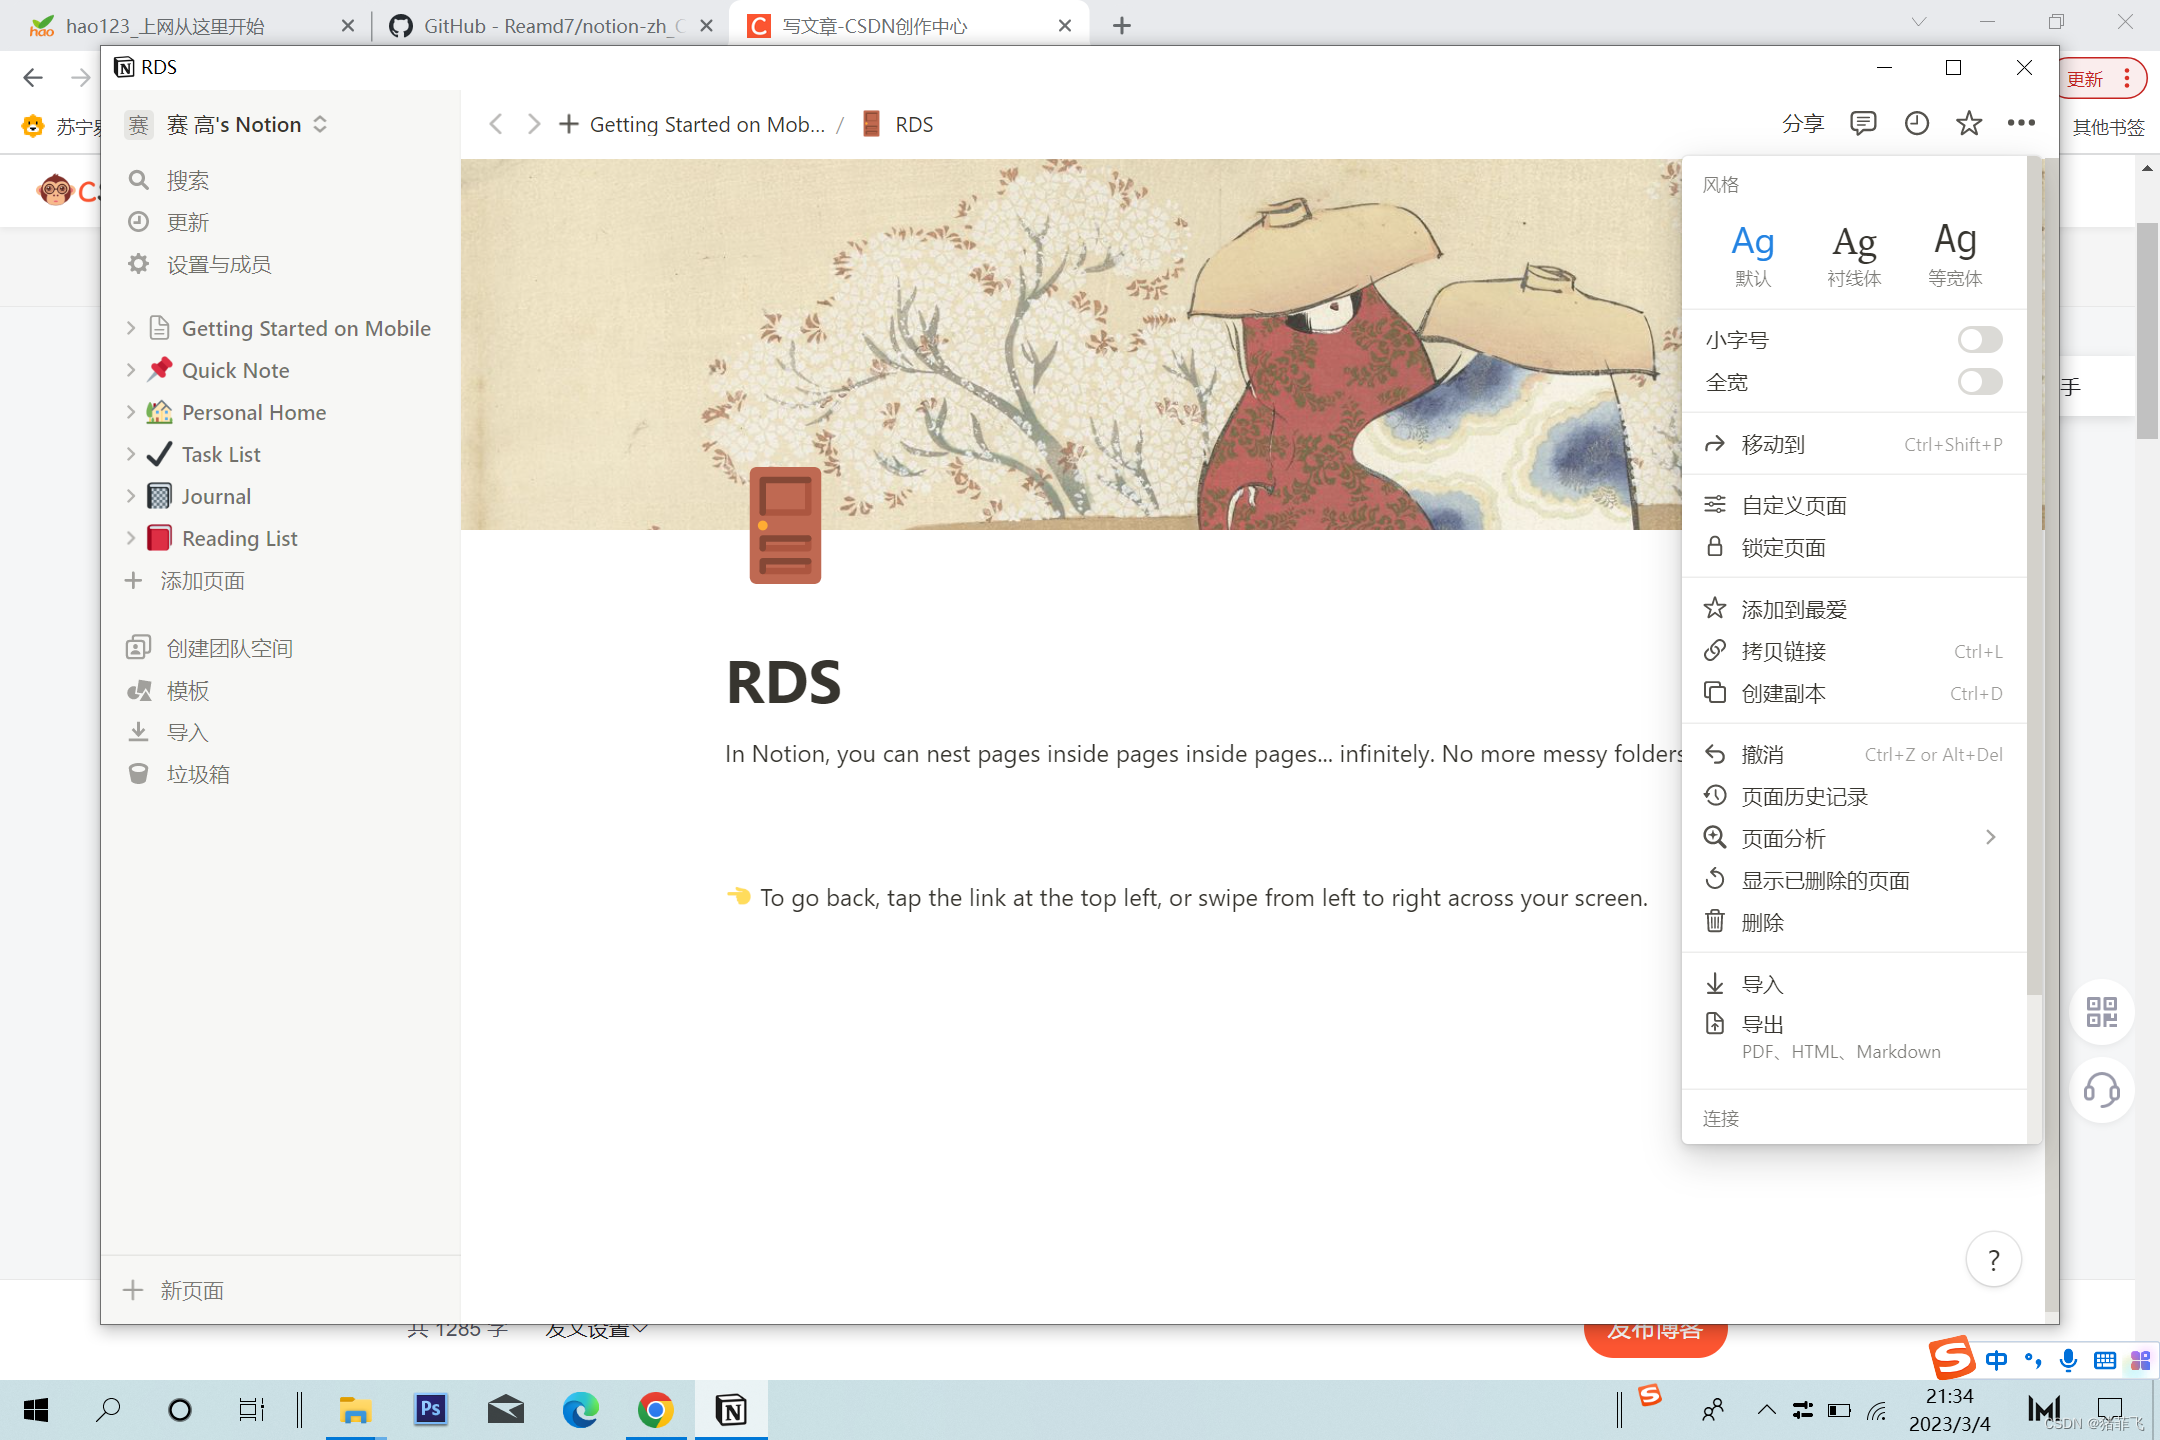2160x1440 pixels.
Task: Choose 锁定页面 lock page menu item
Action: [1783, 548]
